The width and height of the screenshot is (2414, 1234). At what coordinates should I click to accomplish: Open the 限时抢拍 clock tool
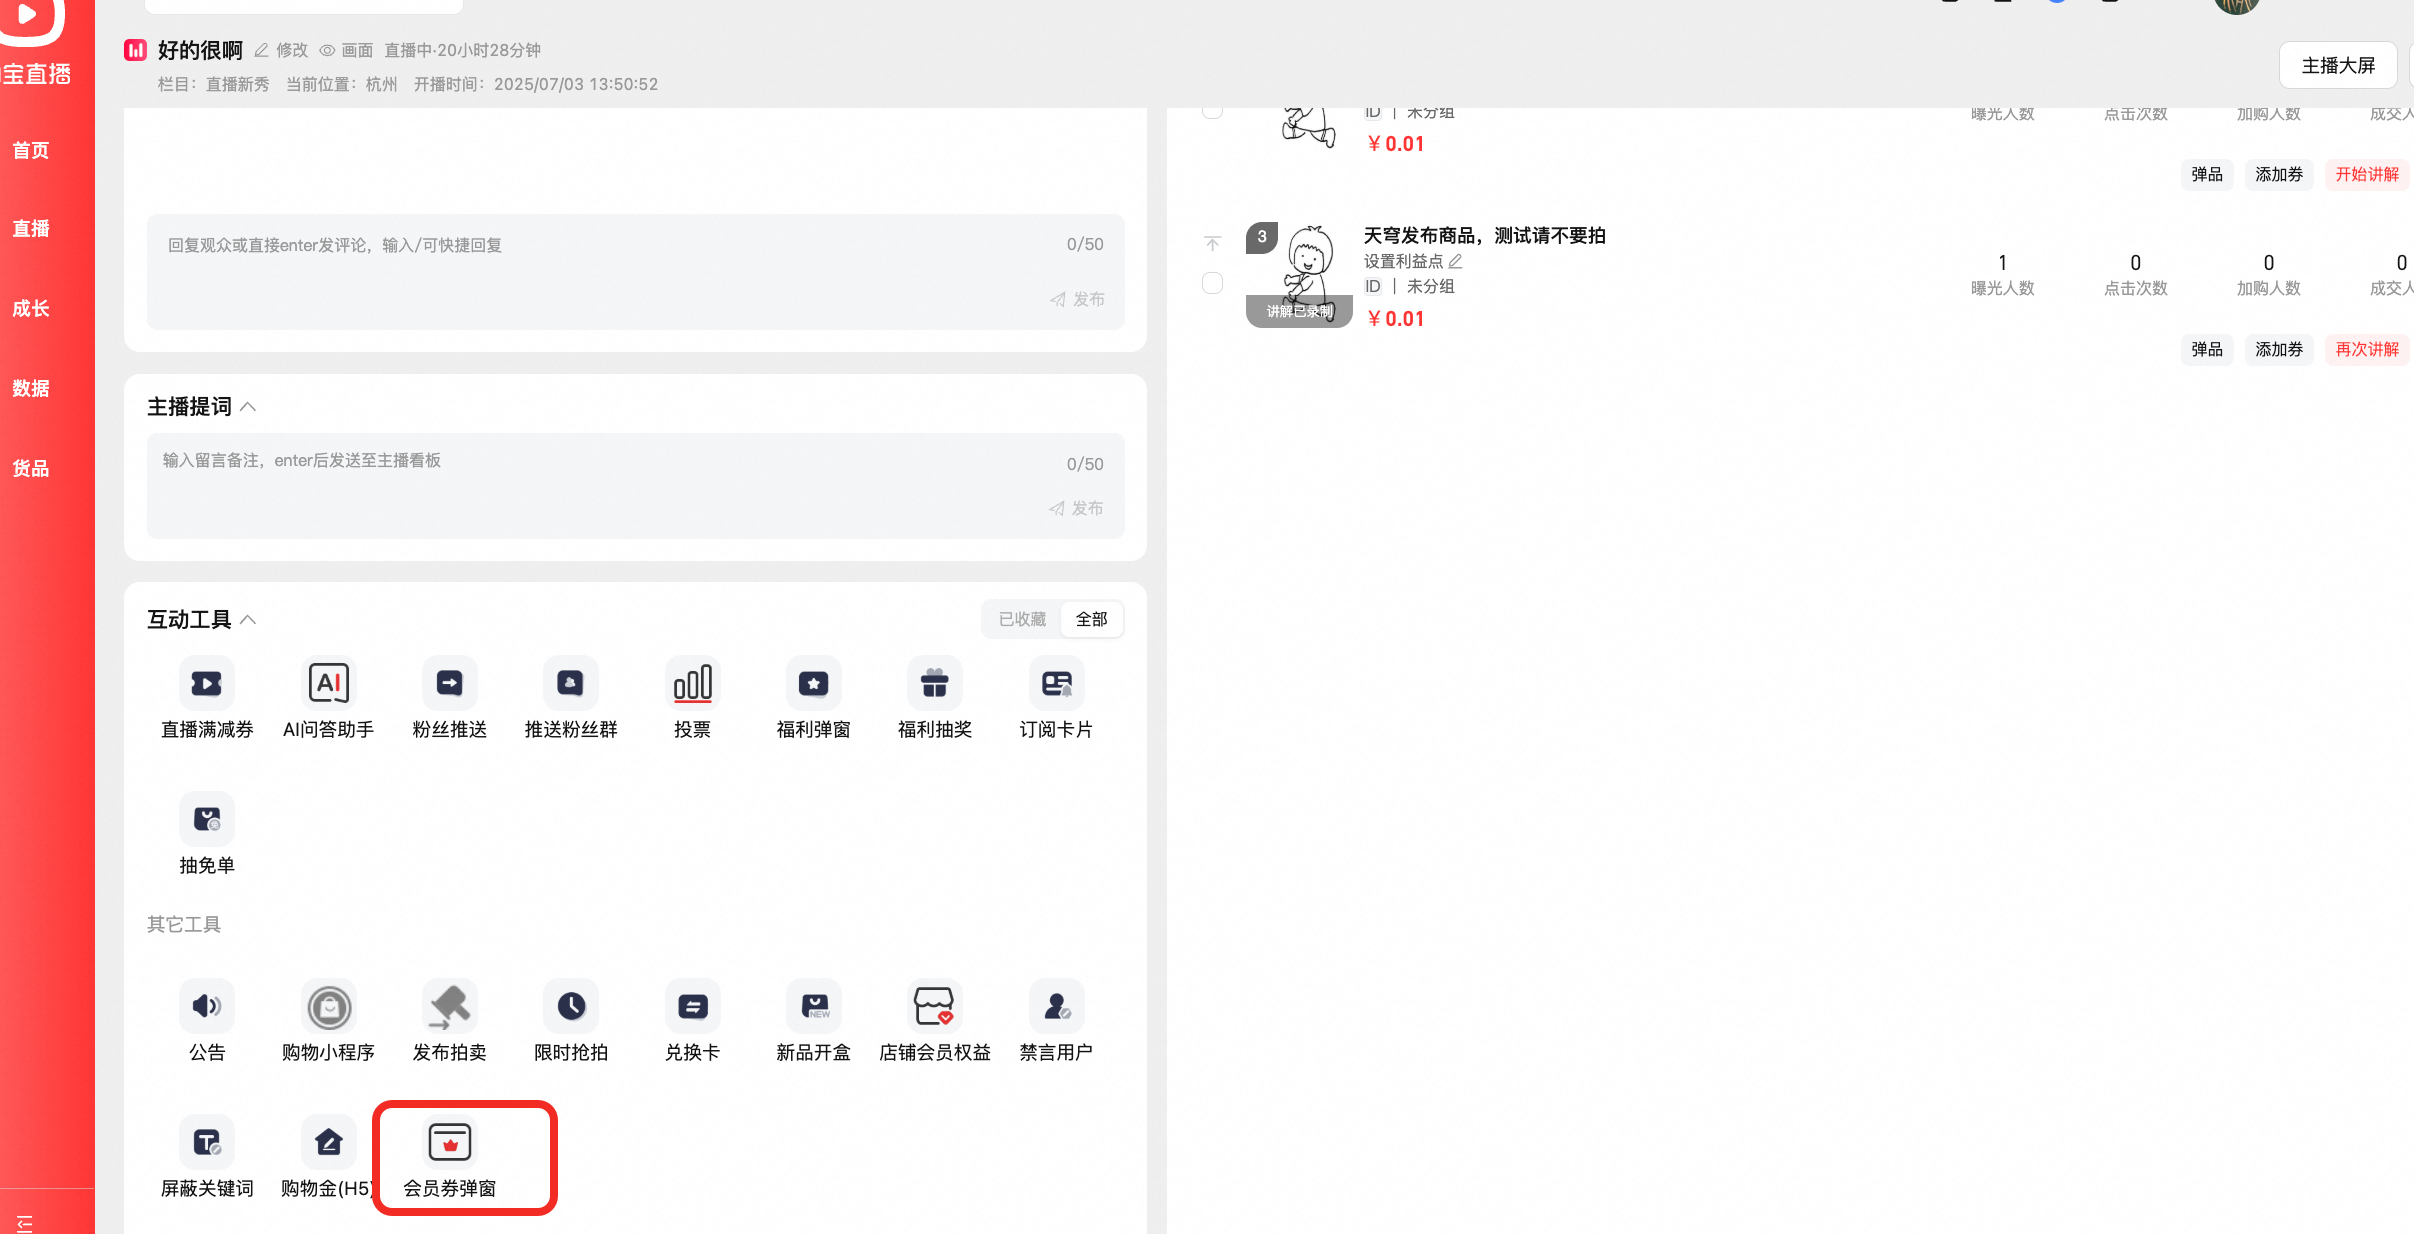coord(571,1022)
